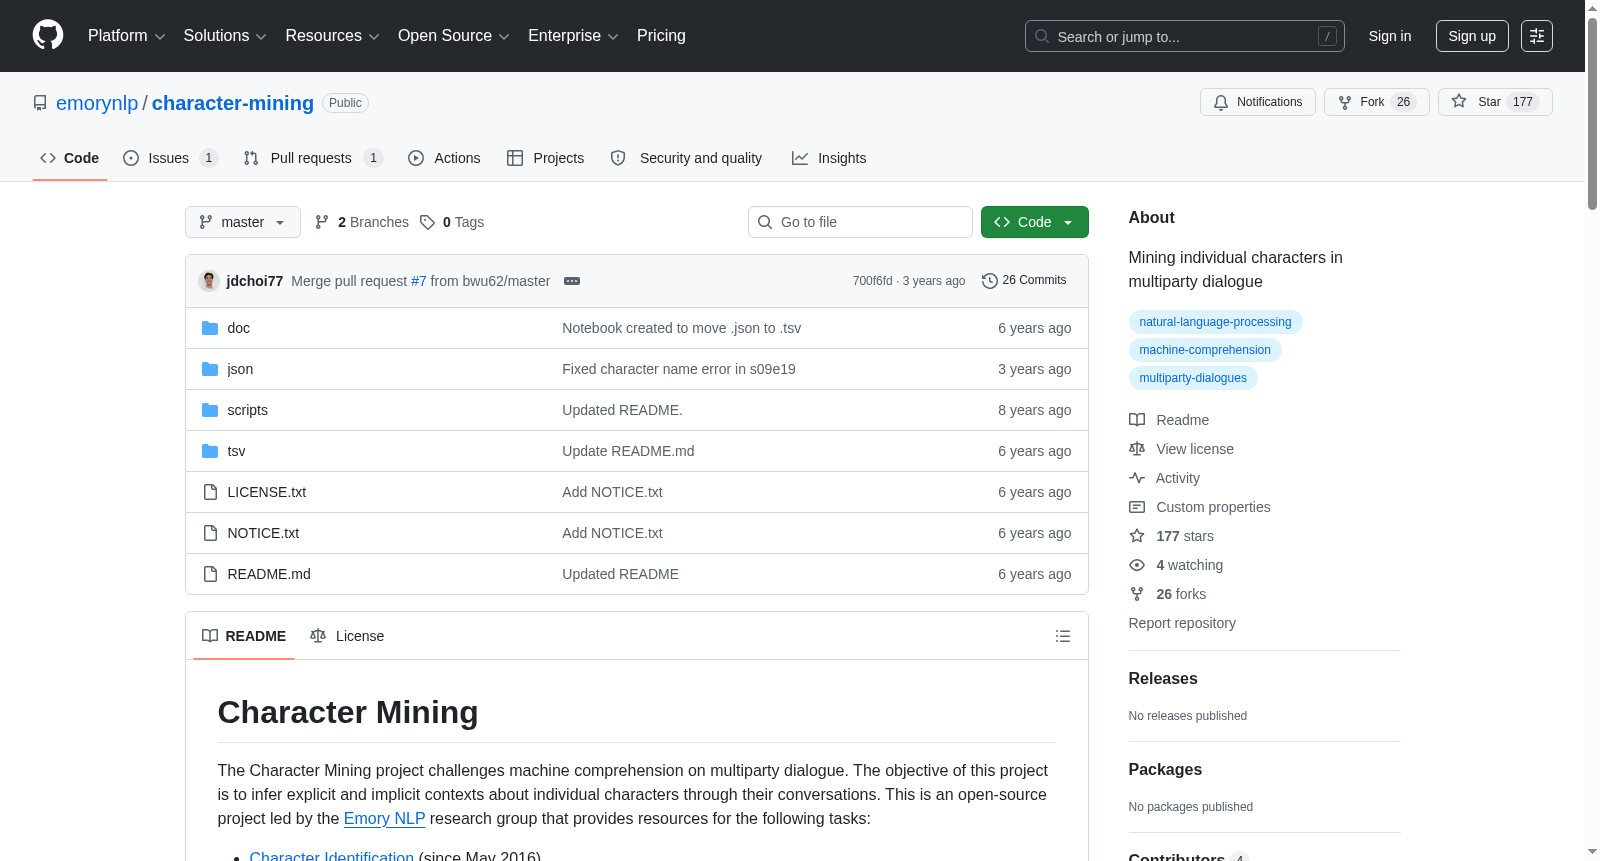This screenshot has height=861, width=1600.
Task: Open the 2 Branches link
Action: pos(362,222)
